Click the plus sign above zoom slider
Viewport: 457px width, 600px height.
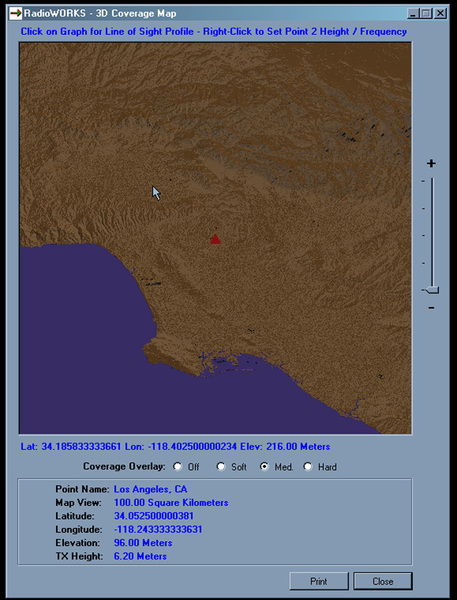(x=431, y=163)
